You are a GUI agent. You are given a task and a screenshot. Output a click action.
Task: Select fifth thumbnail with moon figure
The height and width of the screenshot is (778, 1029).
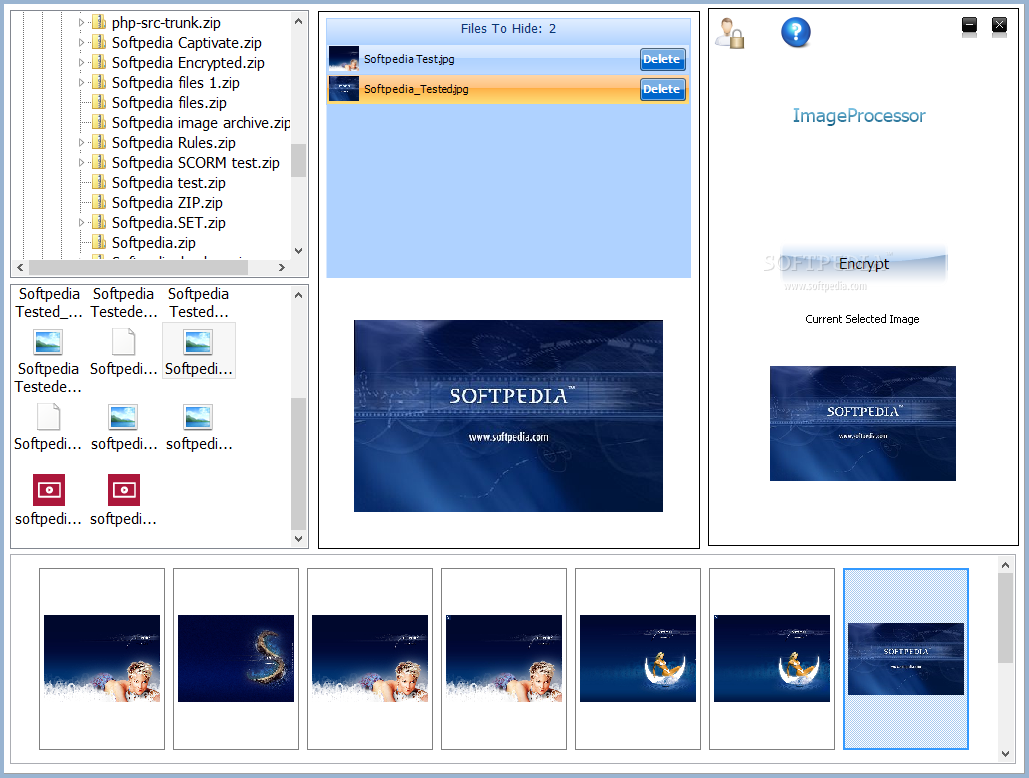click(x=638, y=659)
